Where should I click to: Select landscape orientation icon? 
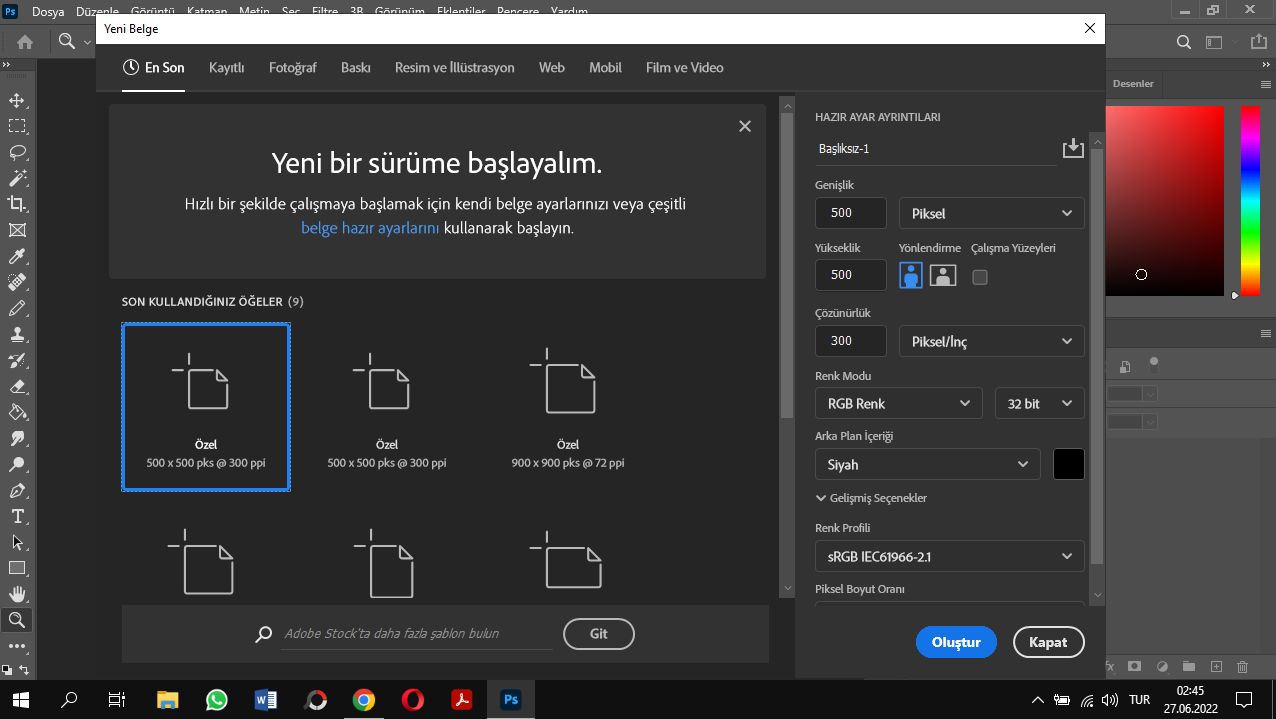(x=943, y=275)
